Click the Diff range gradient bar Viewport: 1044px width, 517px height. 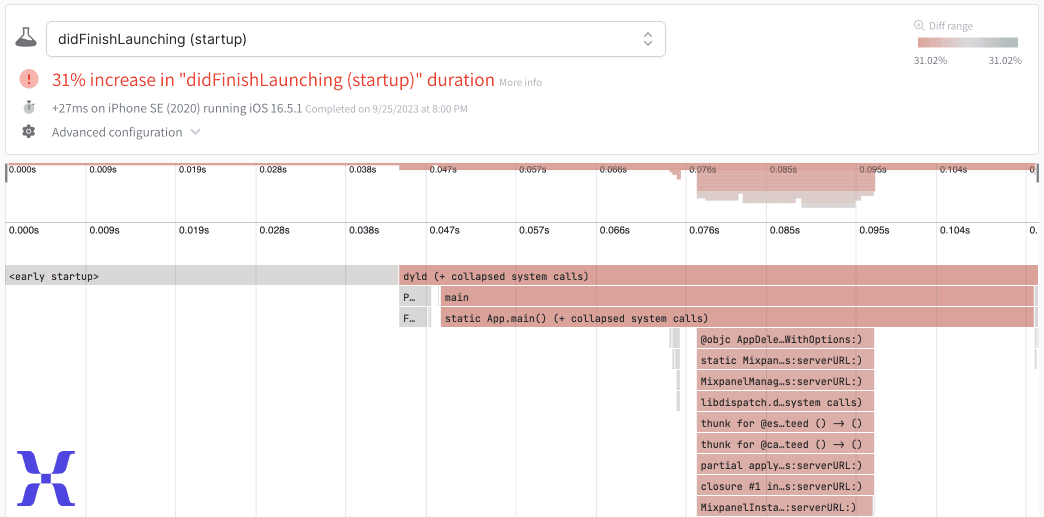pos(967,43)
